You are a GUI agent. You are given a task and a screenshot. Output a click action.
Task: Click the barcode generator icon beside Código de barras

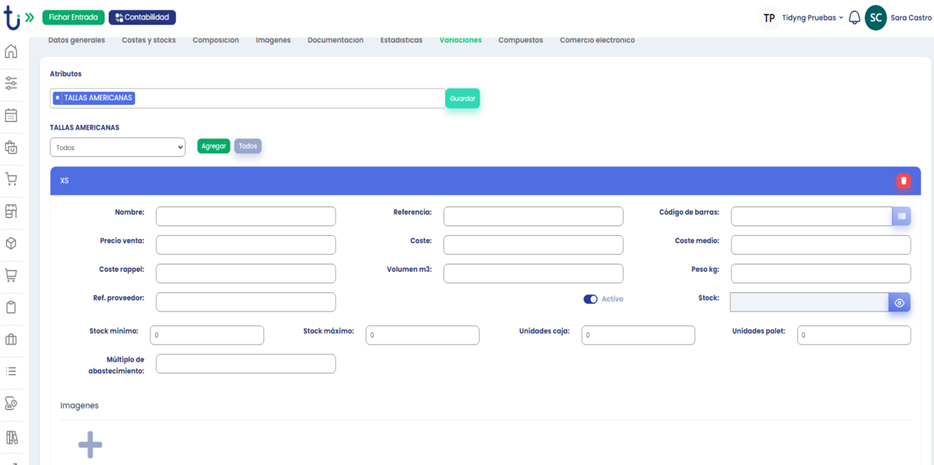point(901,216)
